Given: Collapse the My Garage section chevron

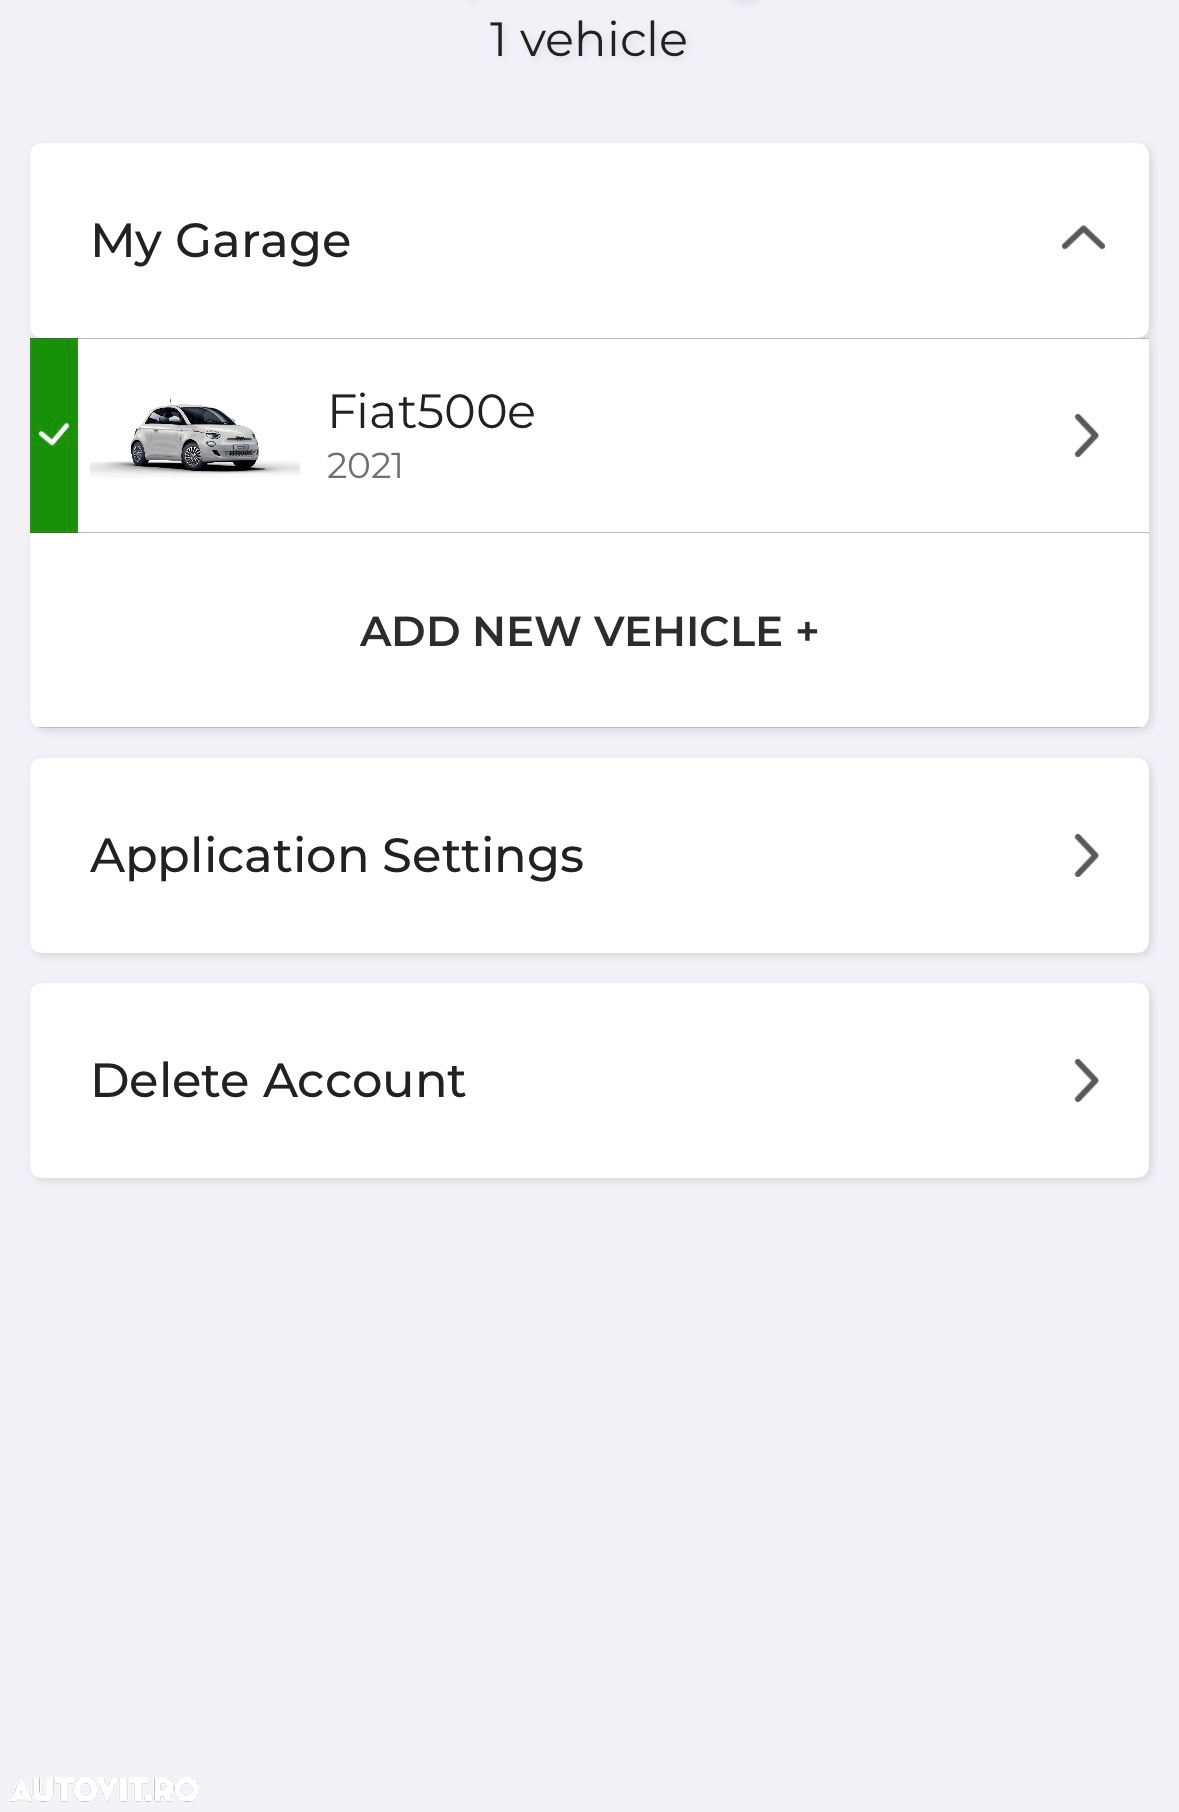Looking at the screenshot, I should pos(1083,239).
